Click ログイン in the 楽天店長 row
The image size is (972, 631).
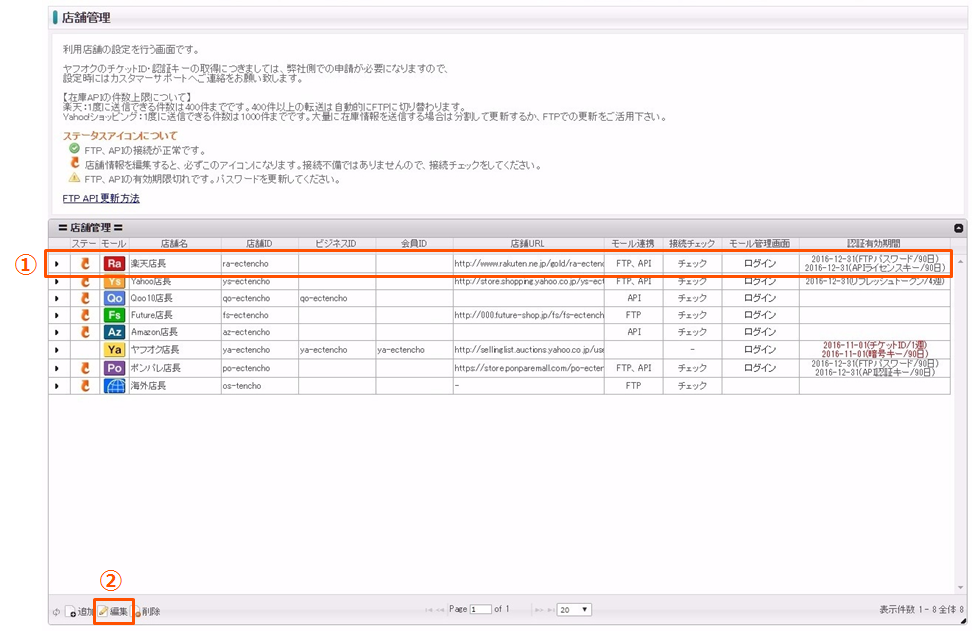pyautogui.click(x=760, y=263)
